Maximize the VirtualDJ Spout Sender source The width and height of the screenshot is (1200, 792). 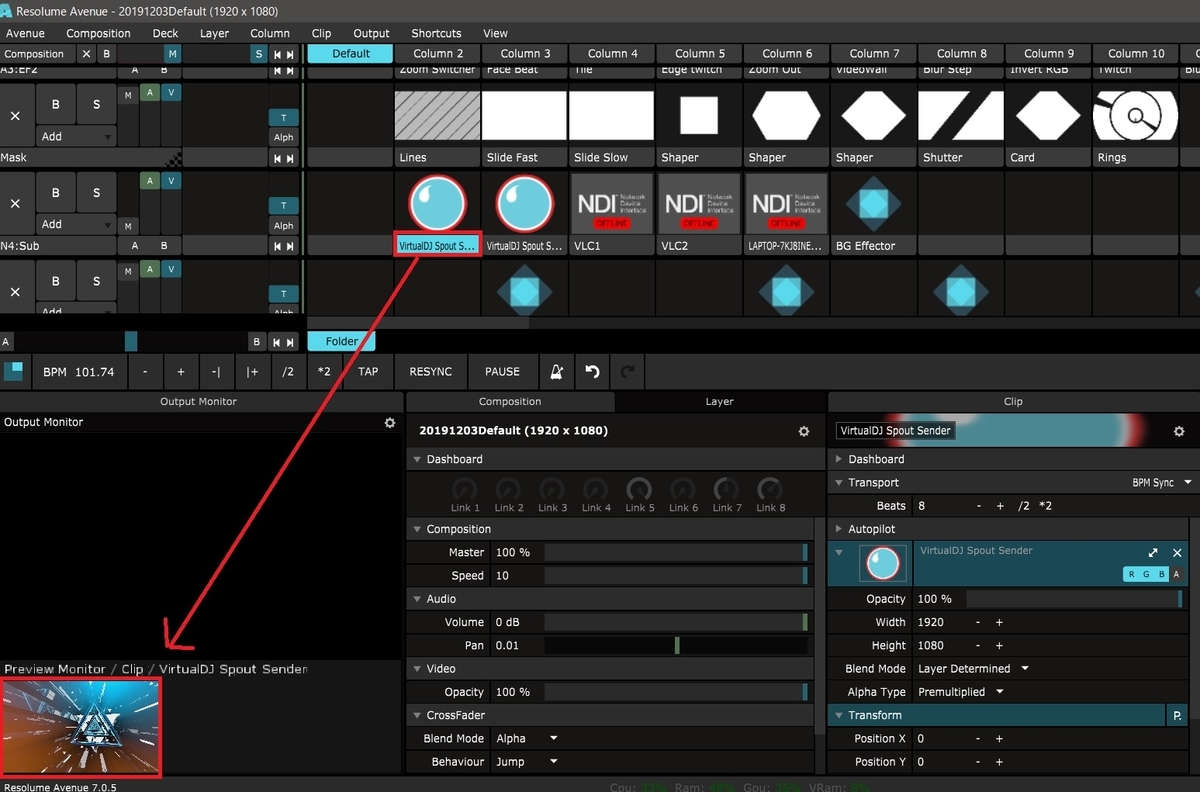[x=1153, y=553]
